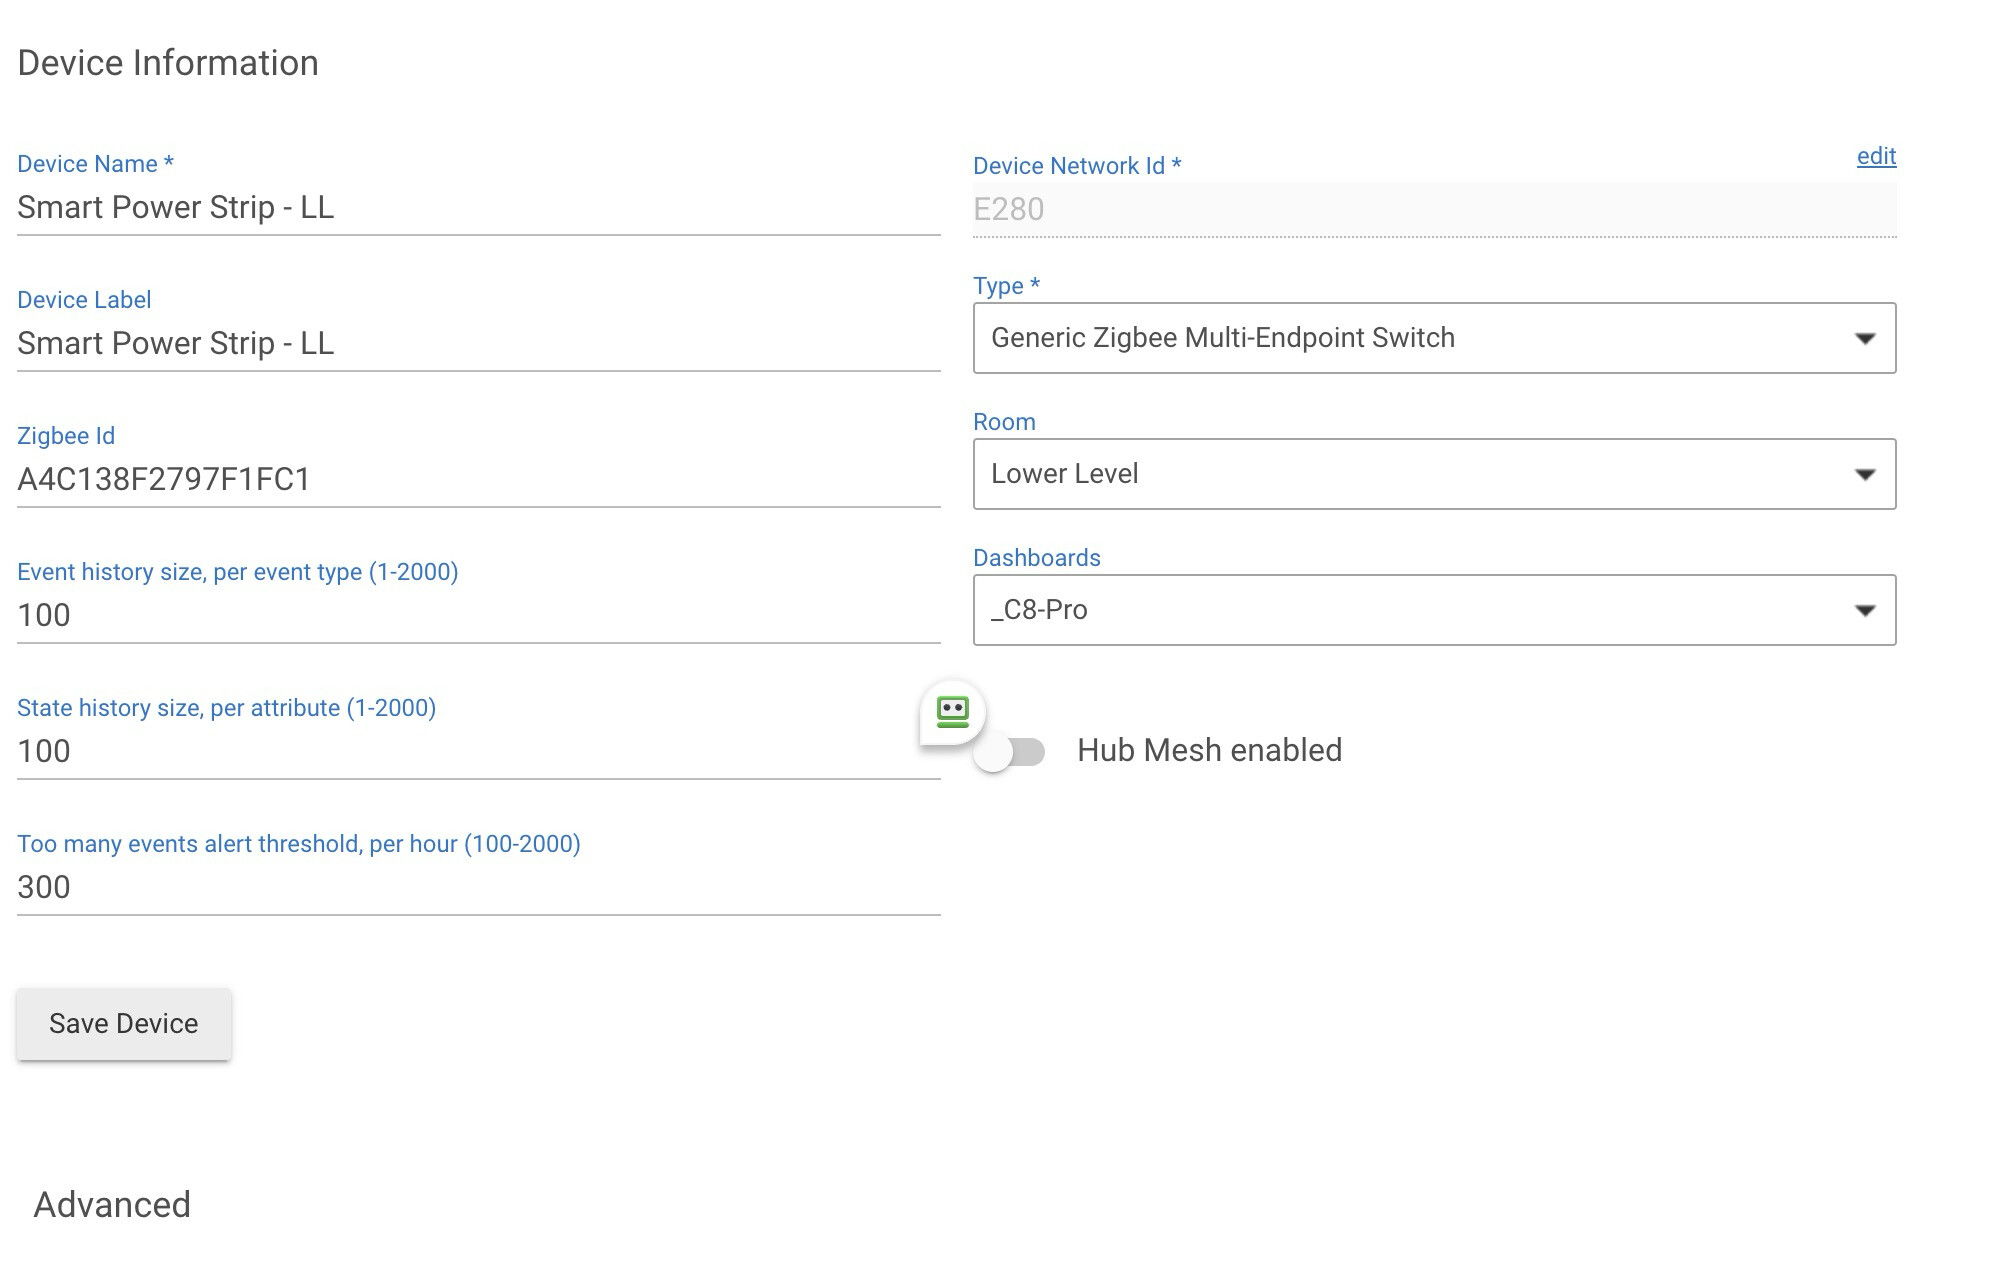The height and width of the screenshot is (1262, 2012).
Task: Click the Hub Mesh enabled label text
Action: pyautogui.click(x=1209, y=751)
